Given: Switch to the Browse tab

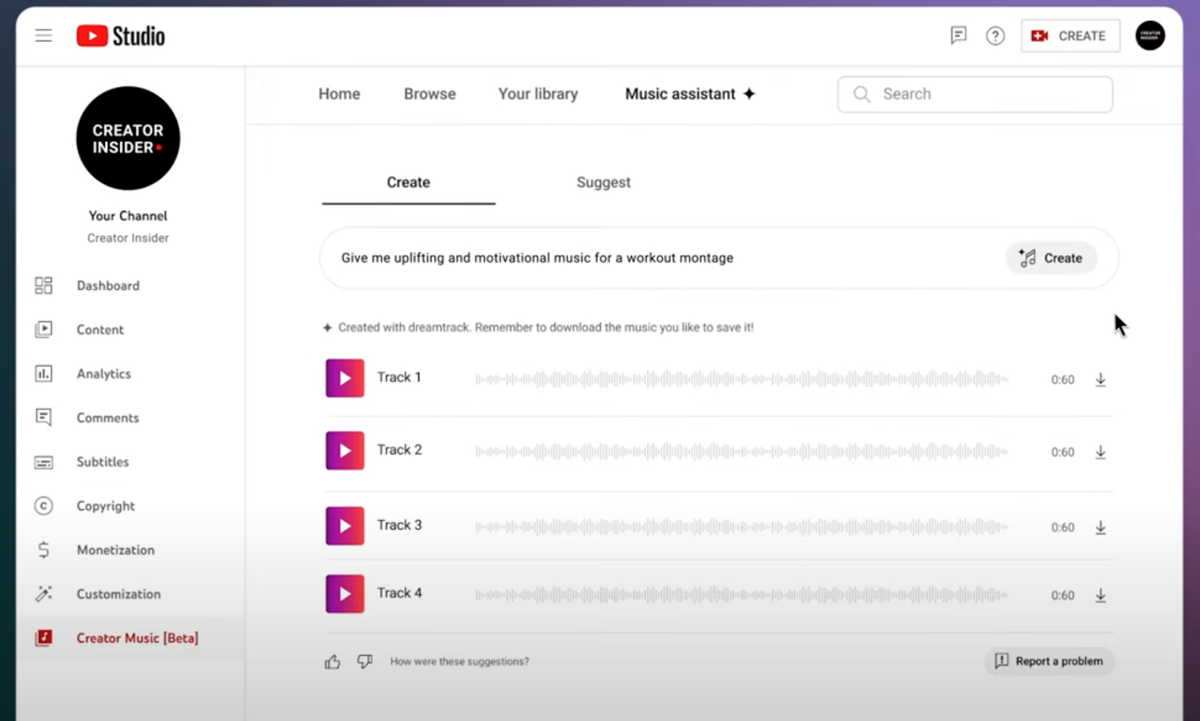Looking at the screenshot, I should [430, 94].
